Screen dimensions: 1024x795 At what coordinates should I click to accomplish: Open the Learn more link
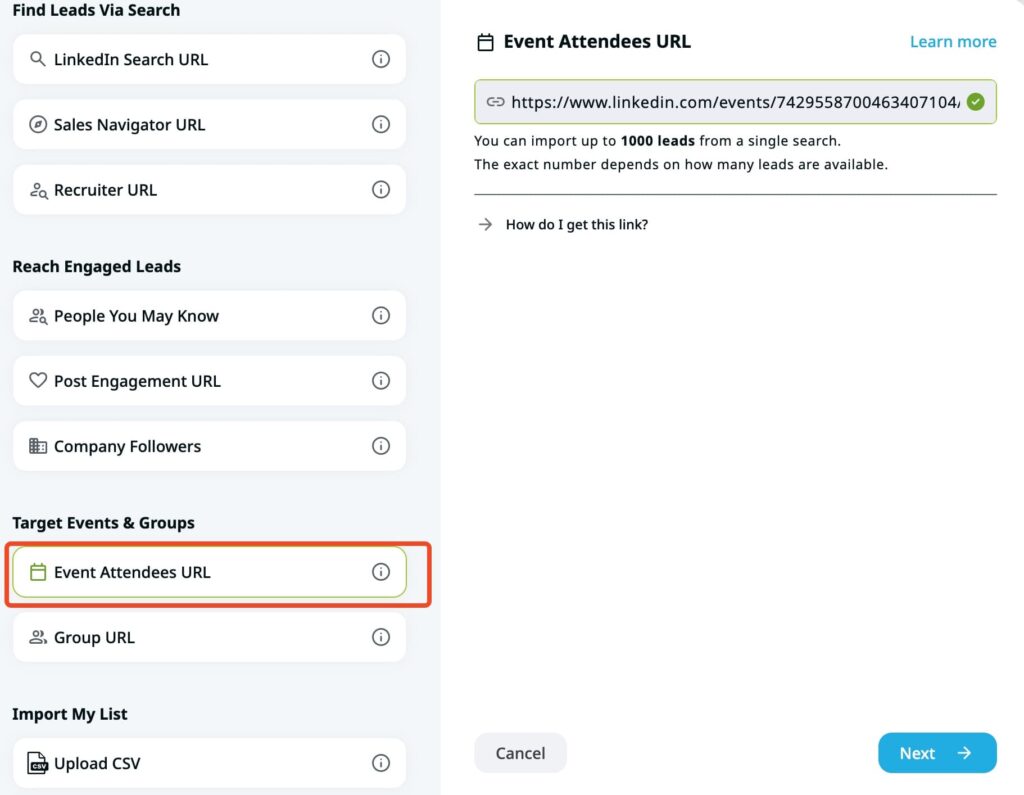(x=952, y=42)
